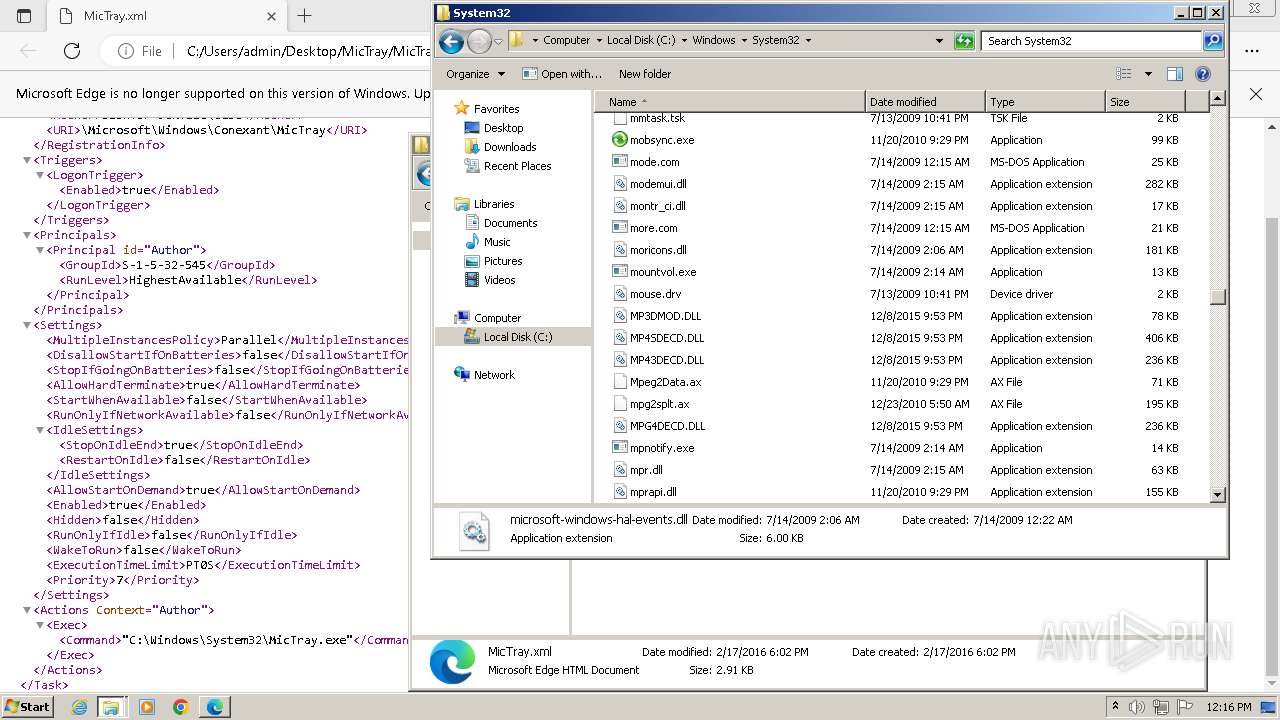The image size is (1280, 720).
Task: Select the mobsync.exe file icon
Action: coord(620,140)
